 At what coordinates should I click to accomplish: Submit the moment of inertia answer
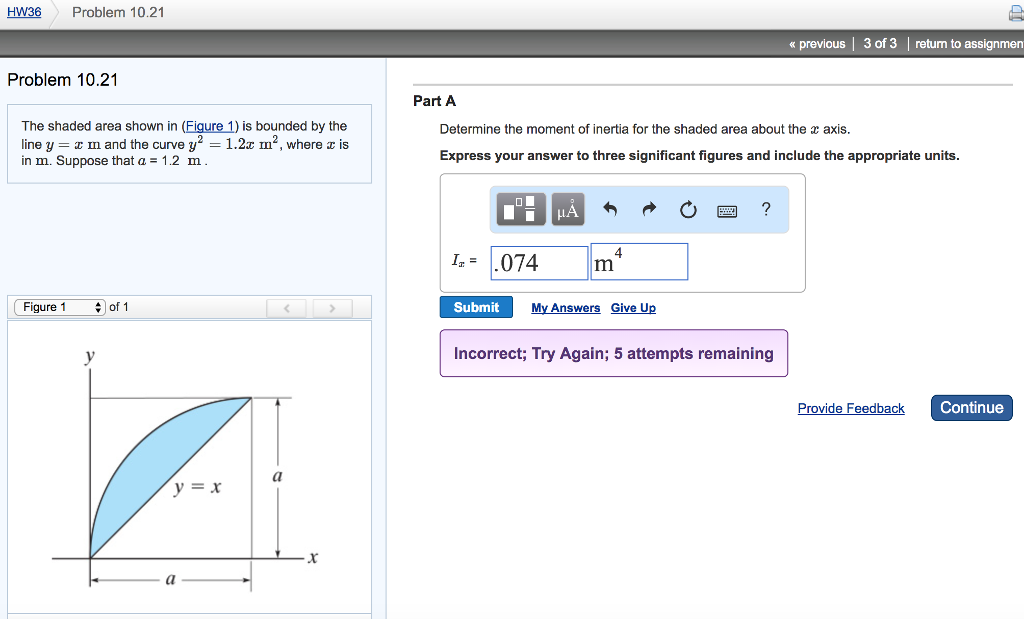click(x=476, y=307)
